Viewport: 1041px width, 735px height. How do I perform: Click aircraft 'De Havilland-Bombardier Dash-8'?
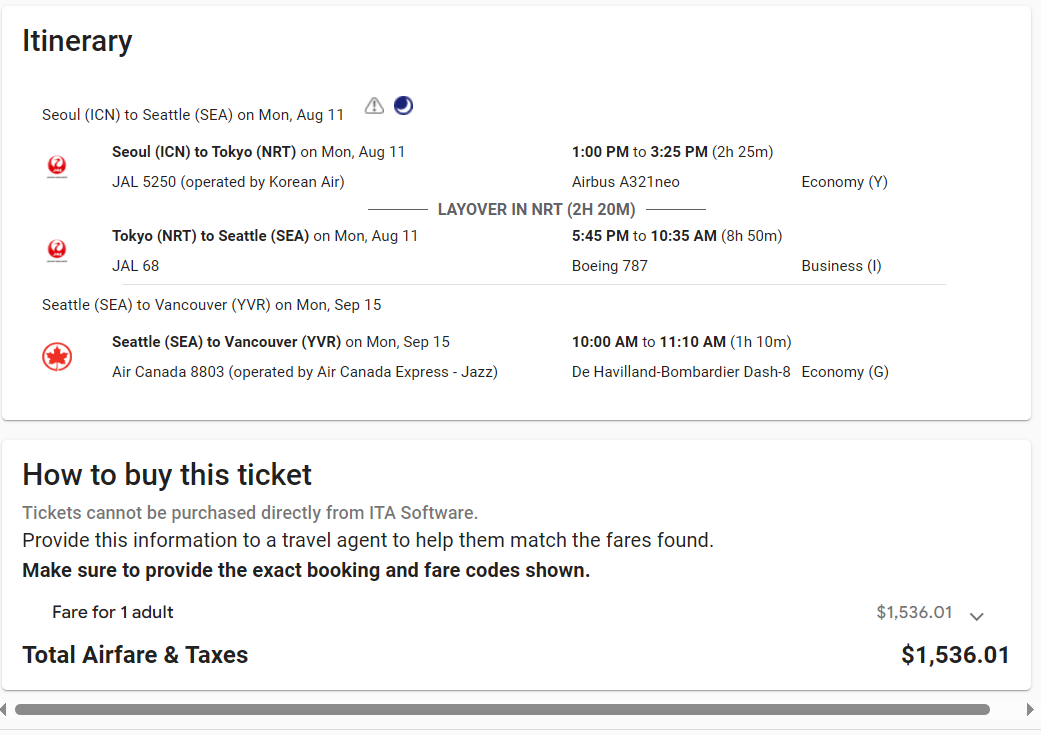coord(681,372)
